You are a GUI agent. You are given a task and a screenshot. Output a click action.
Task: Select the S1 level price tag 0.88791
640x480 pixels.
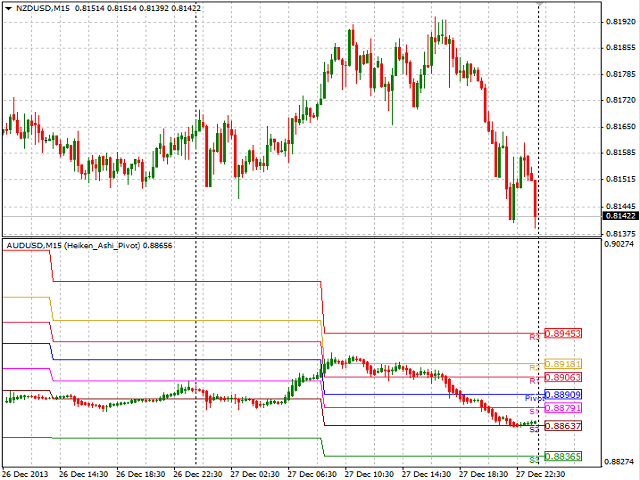pyautogui.click(x=563, y=408)
